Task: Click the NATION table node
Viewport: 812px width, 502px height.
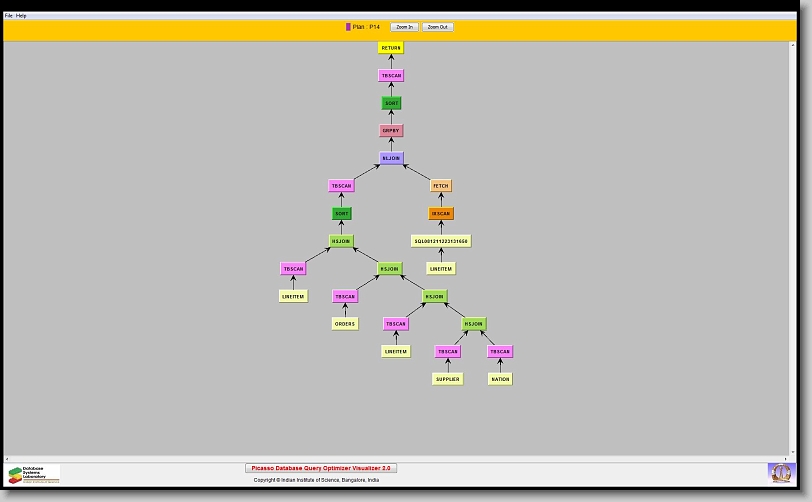Action: pos(500,379)
